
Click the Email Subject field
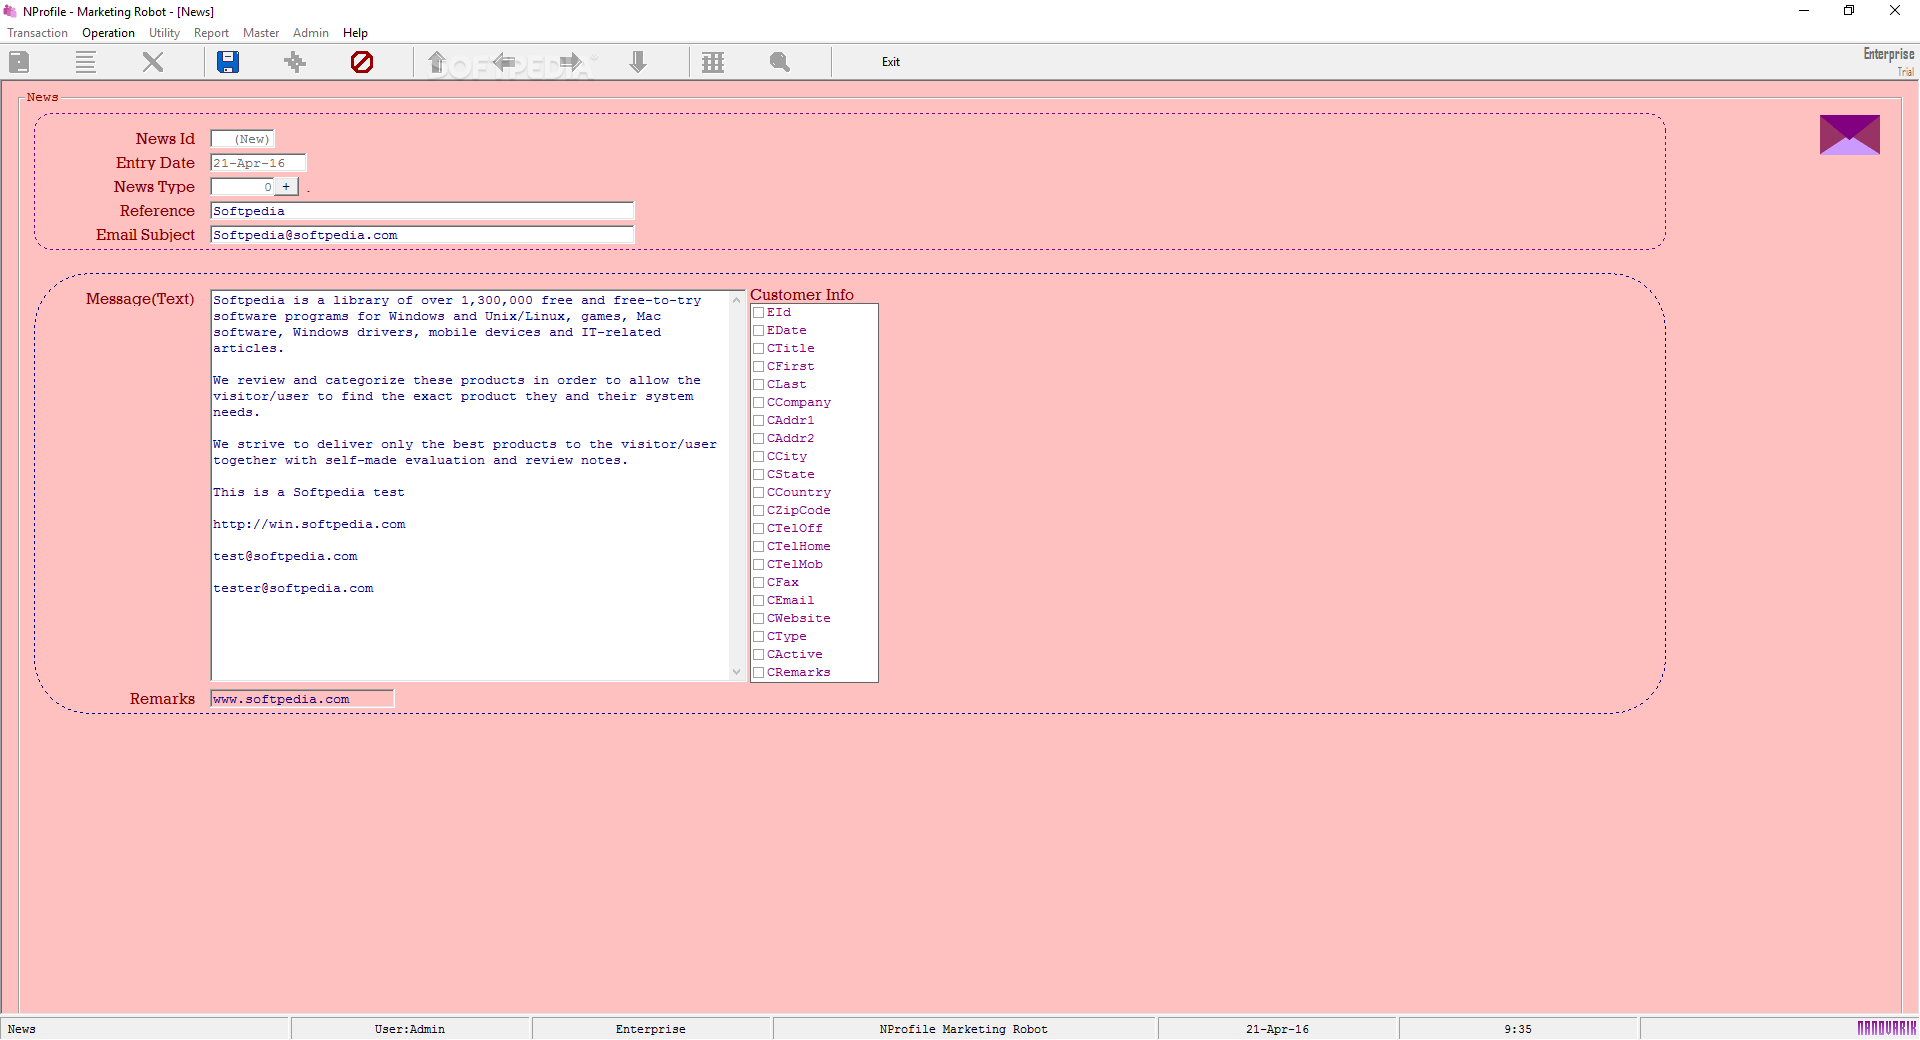[422, 235]
